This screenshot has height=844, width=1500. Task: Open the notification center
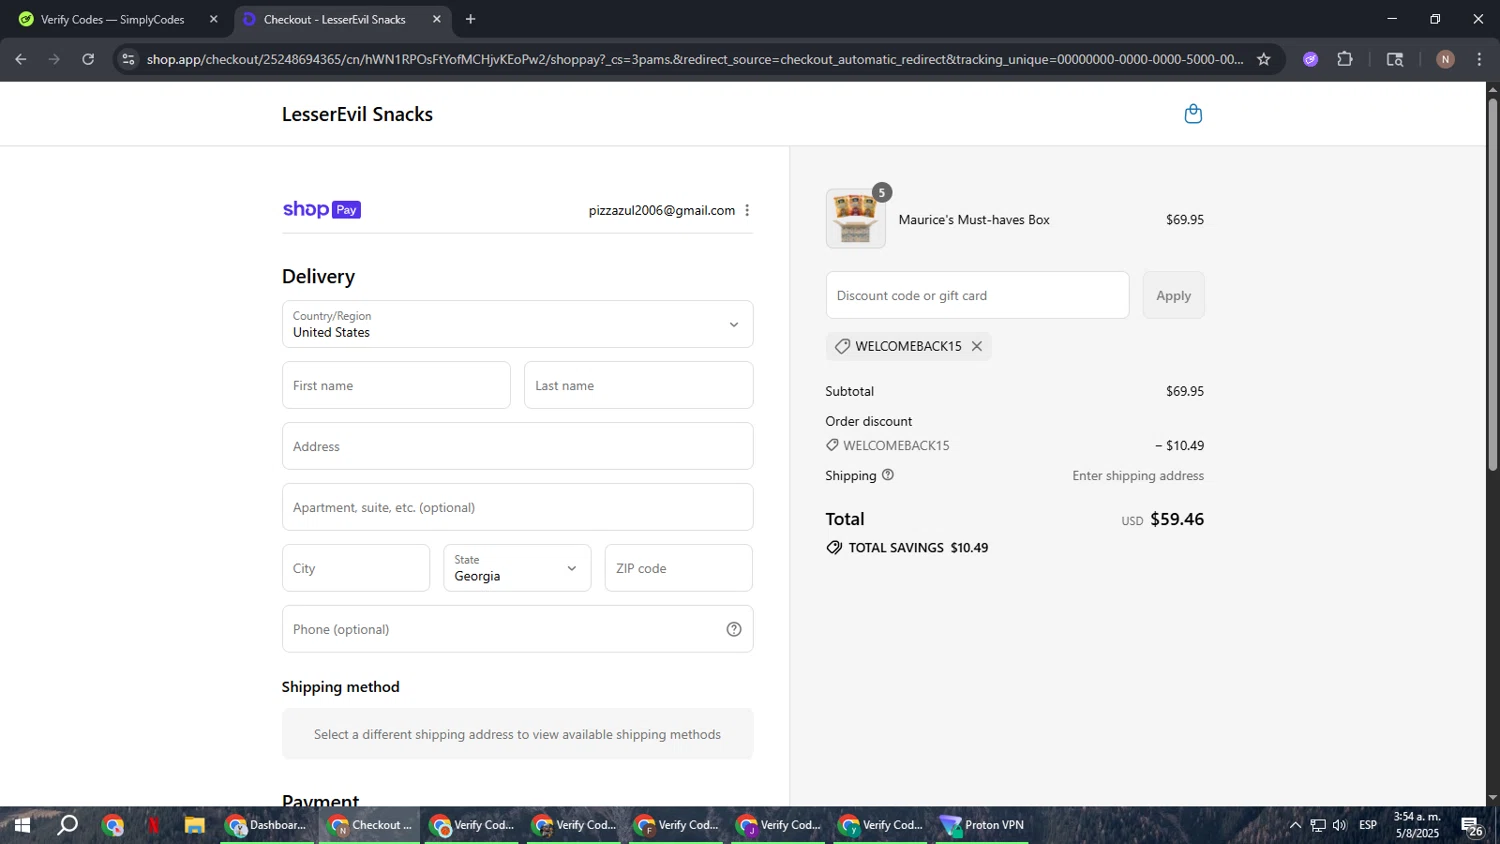[x=1472, y=826]
